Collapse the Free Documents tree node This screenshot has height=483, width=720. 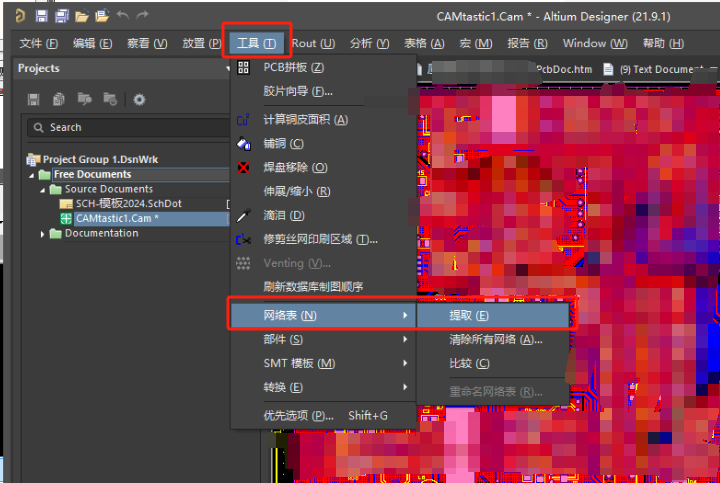32,175
